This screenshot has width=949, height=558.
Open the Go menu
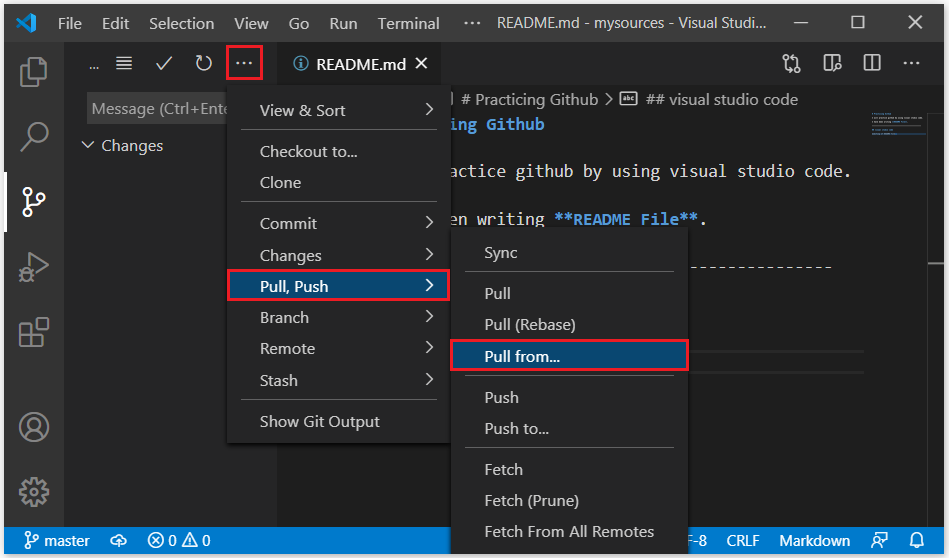[x=298, y=23]
